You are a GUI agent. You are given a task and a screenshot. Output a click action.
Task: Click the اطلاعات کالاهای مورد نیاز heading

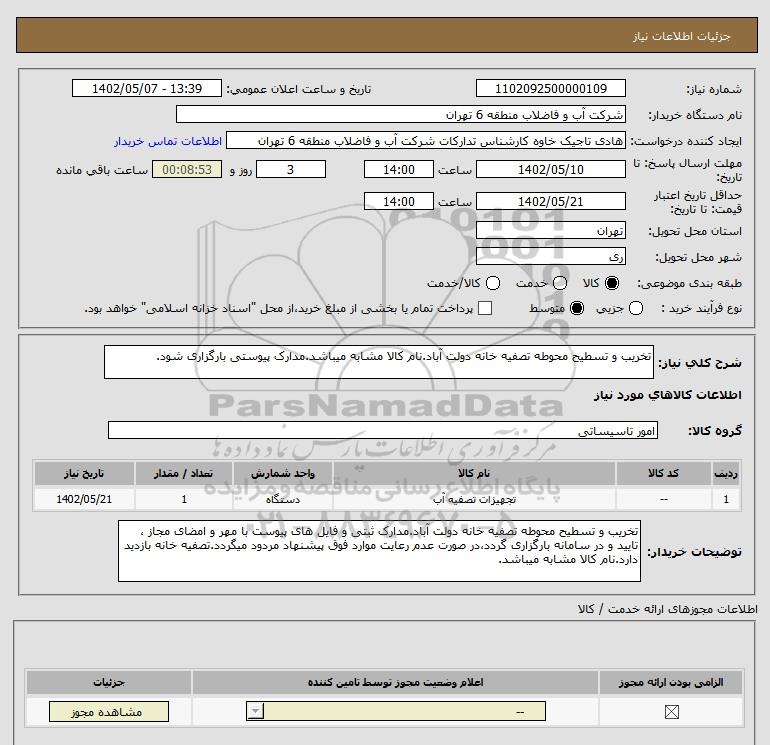[668, 395]
